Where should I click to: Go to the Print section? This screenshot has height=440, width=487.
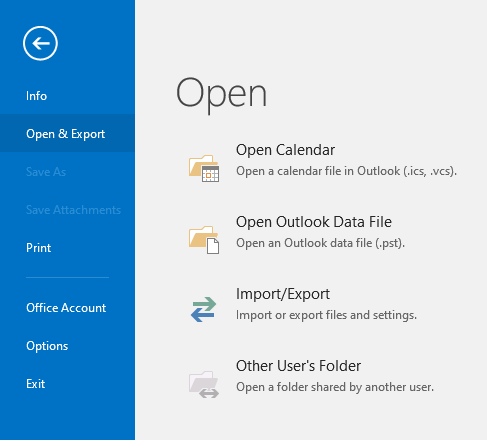tap(39, 248)
